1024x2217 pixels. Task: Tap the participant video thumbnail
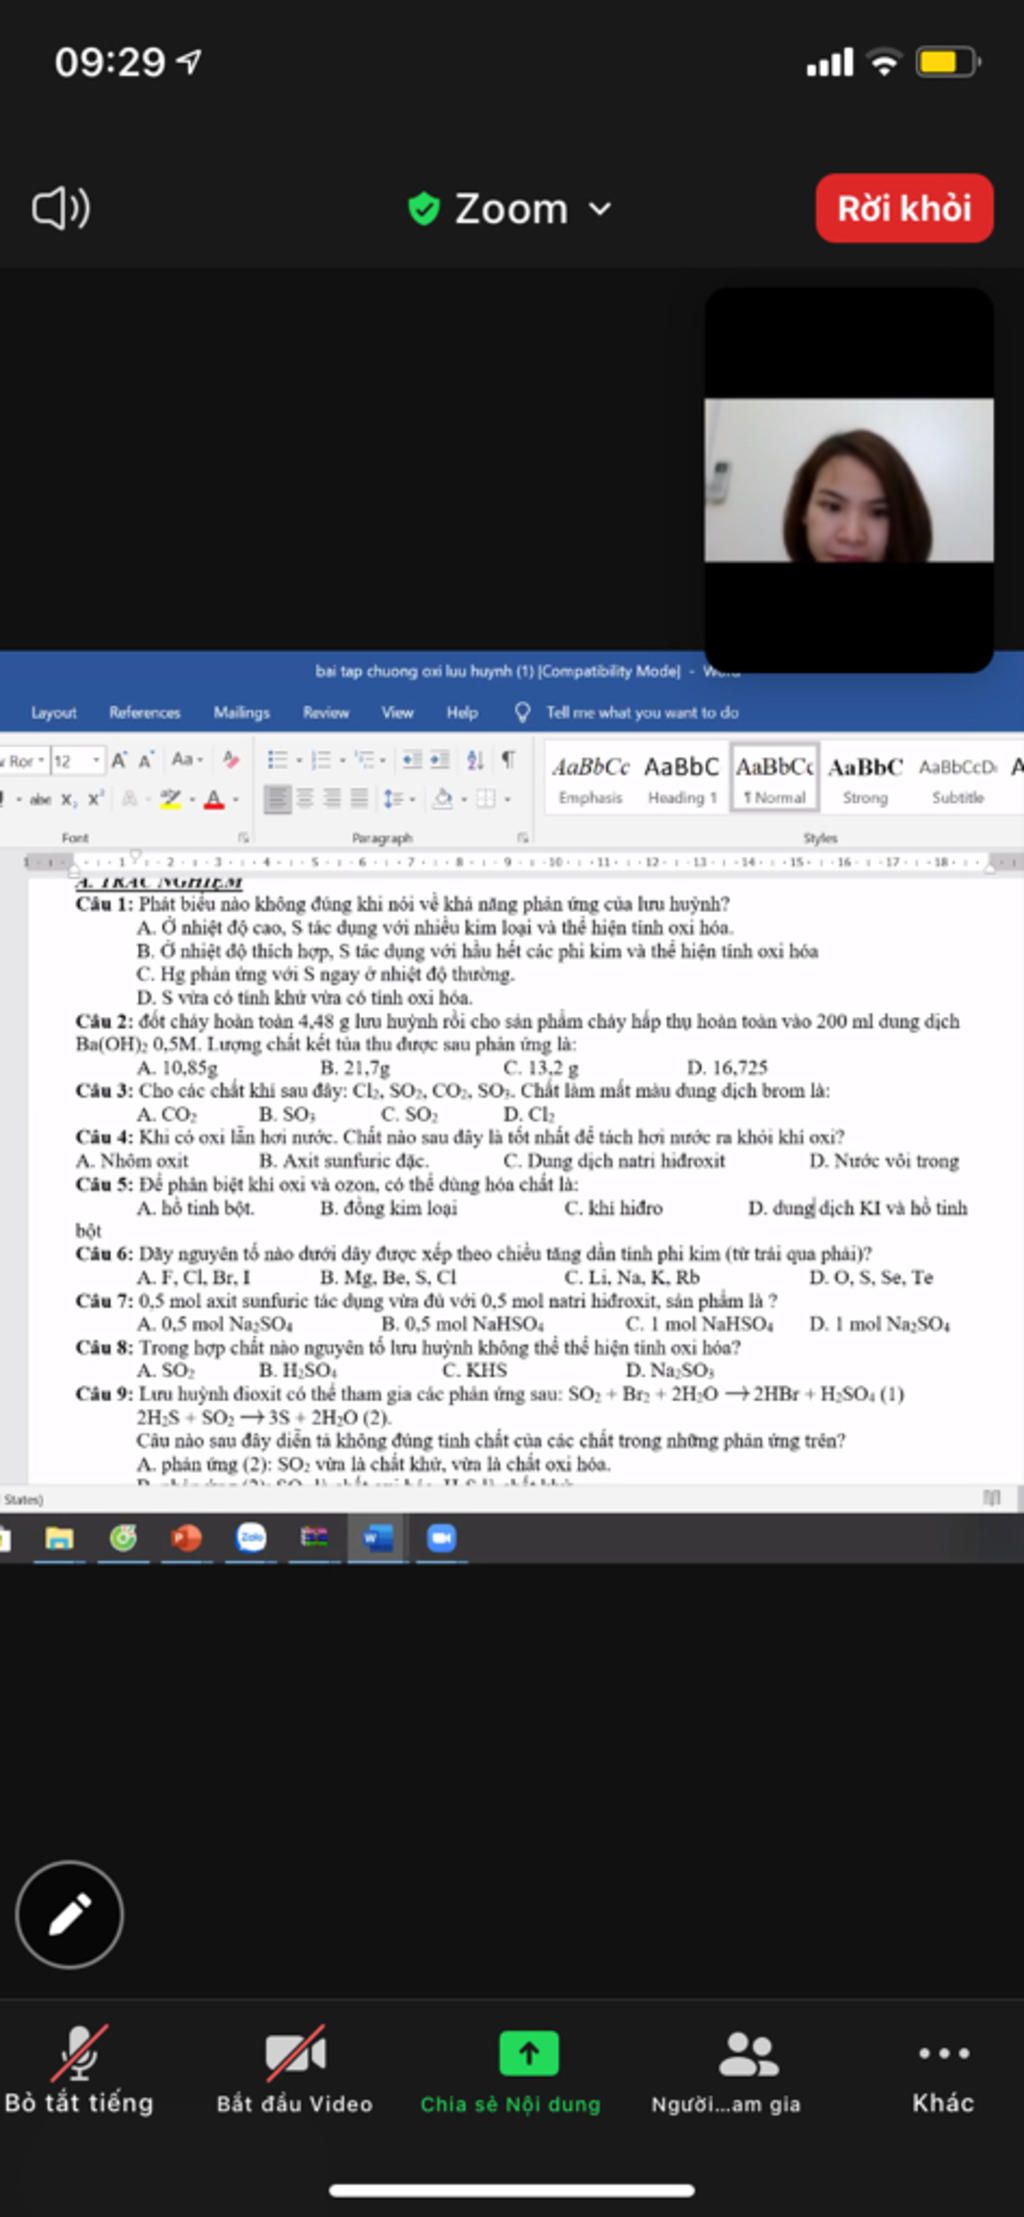click(x=849, y=480)
